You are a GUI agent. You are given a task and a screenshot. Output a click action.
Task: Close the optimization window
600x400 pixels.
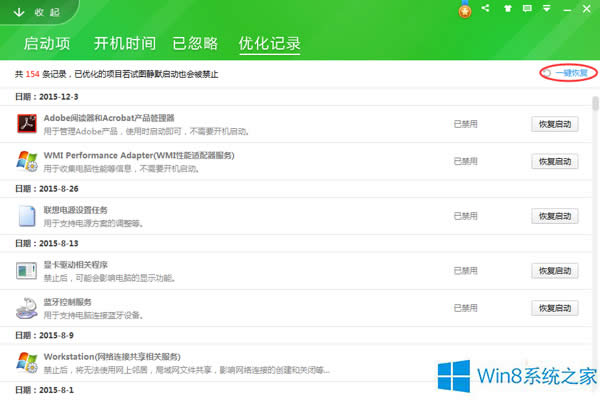pyautogui.click(x=587, y=9)
